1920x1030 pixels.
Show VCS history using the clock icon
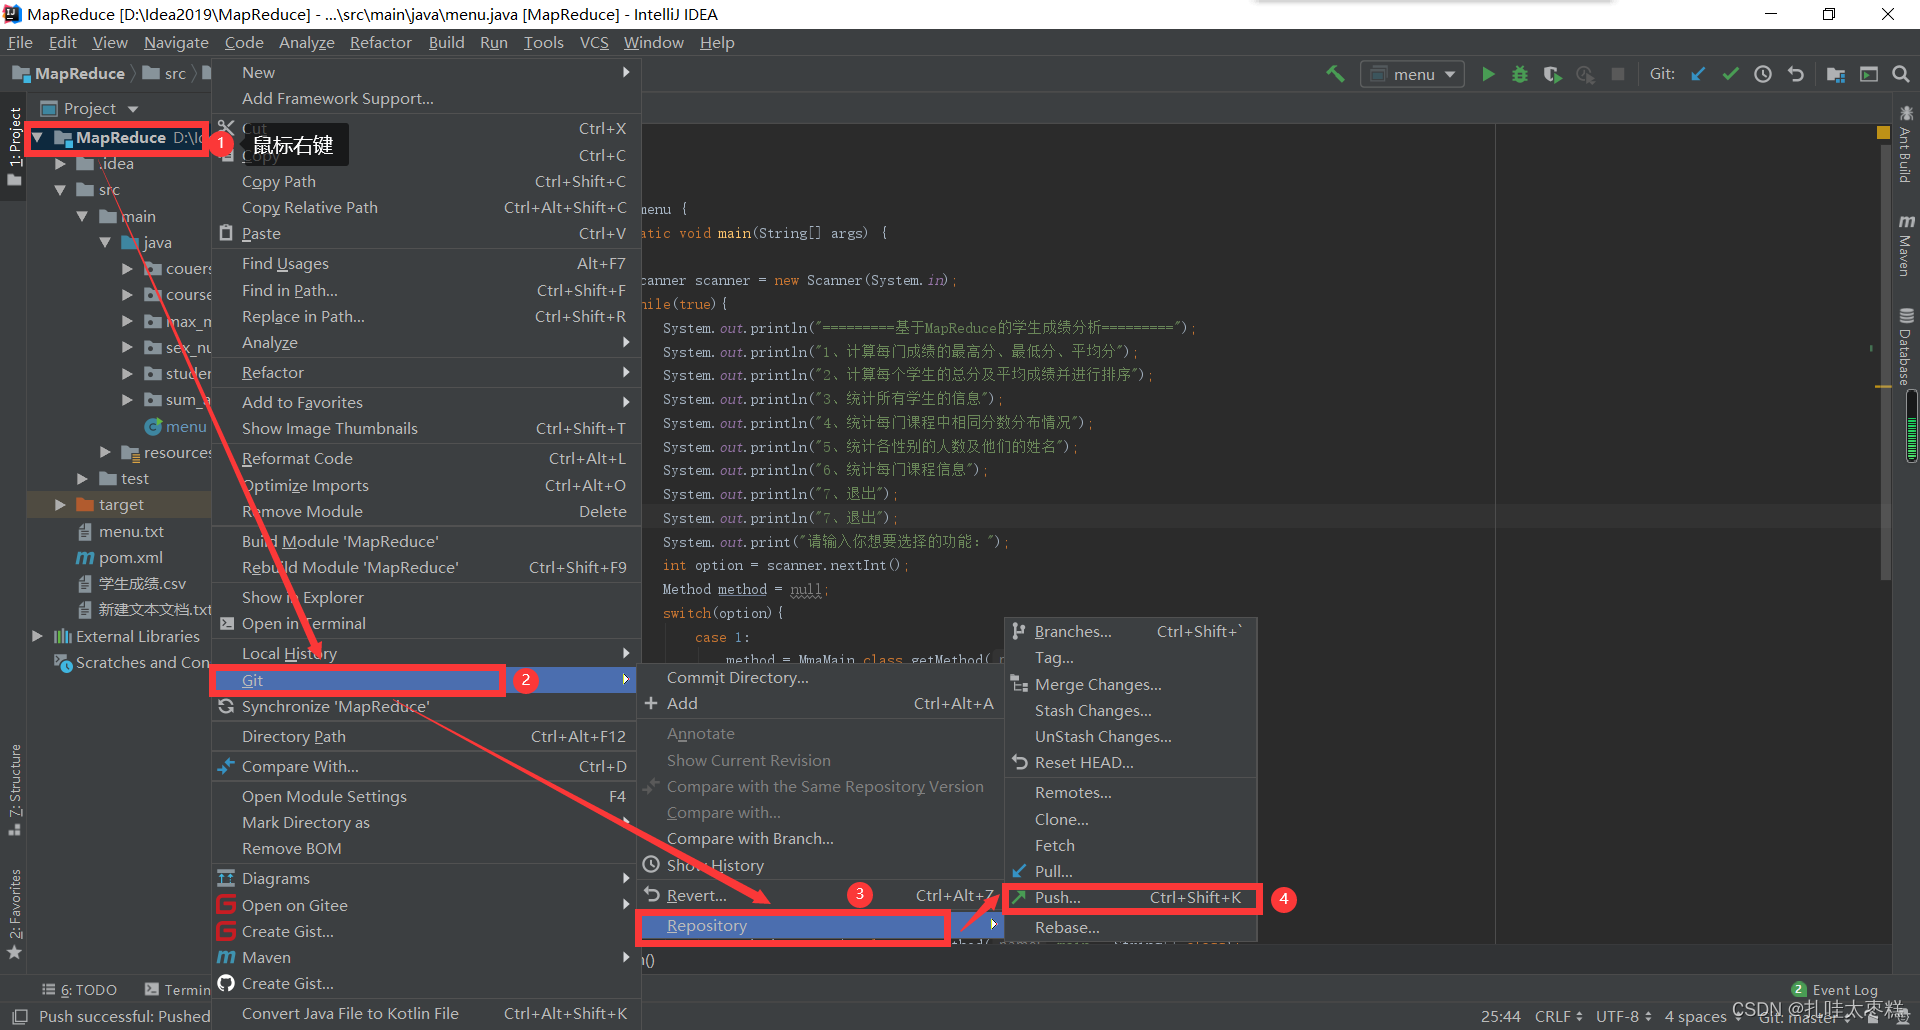(1763, 73)
